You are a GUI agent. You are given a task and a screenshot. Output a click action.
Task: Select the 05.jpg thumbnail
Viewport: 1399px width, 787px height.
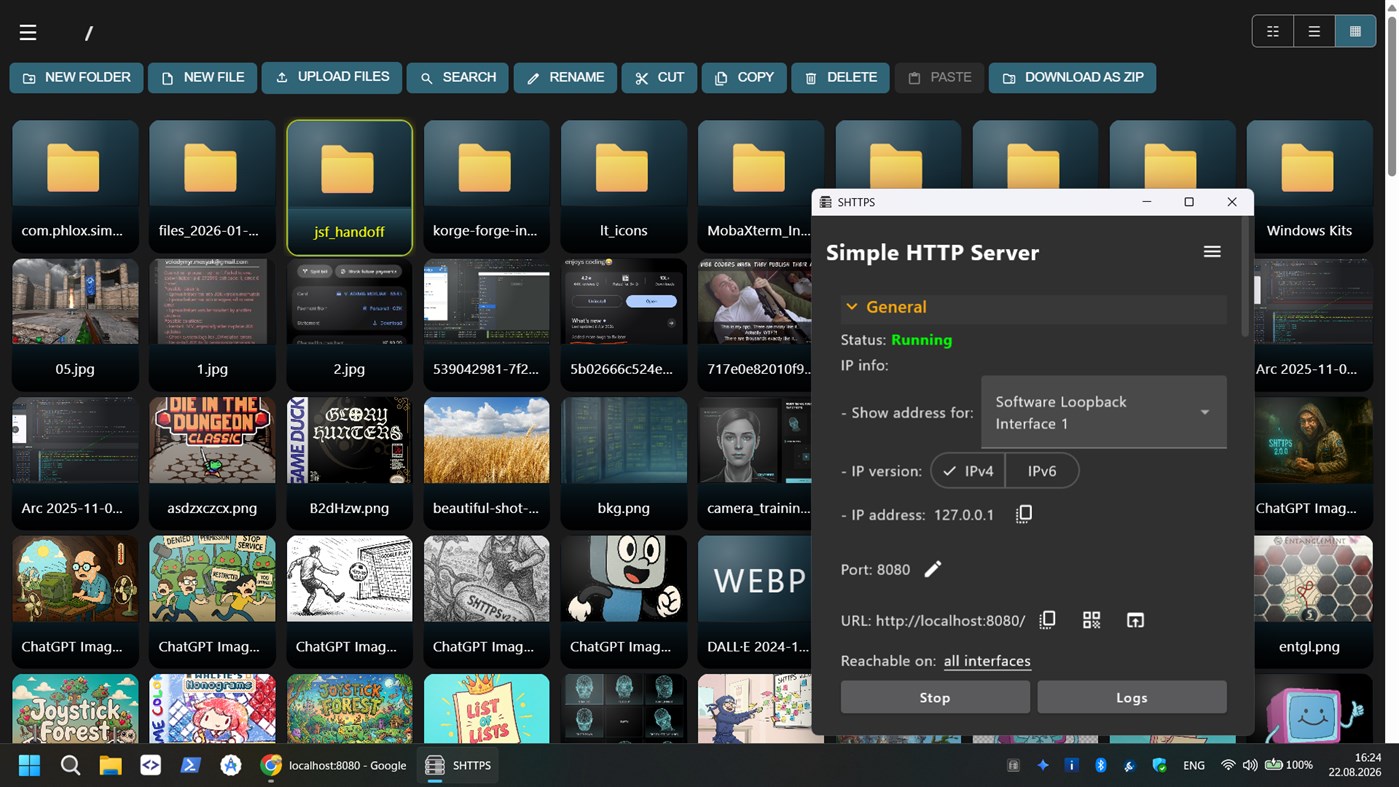[x=75, y=325]
